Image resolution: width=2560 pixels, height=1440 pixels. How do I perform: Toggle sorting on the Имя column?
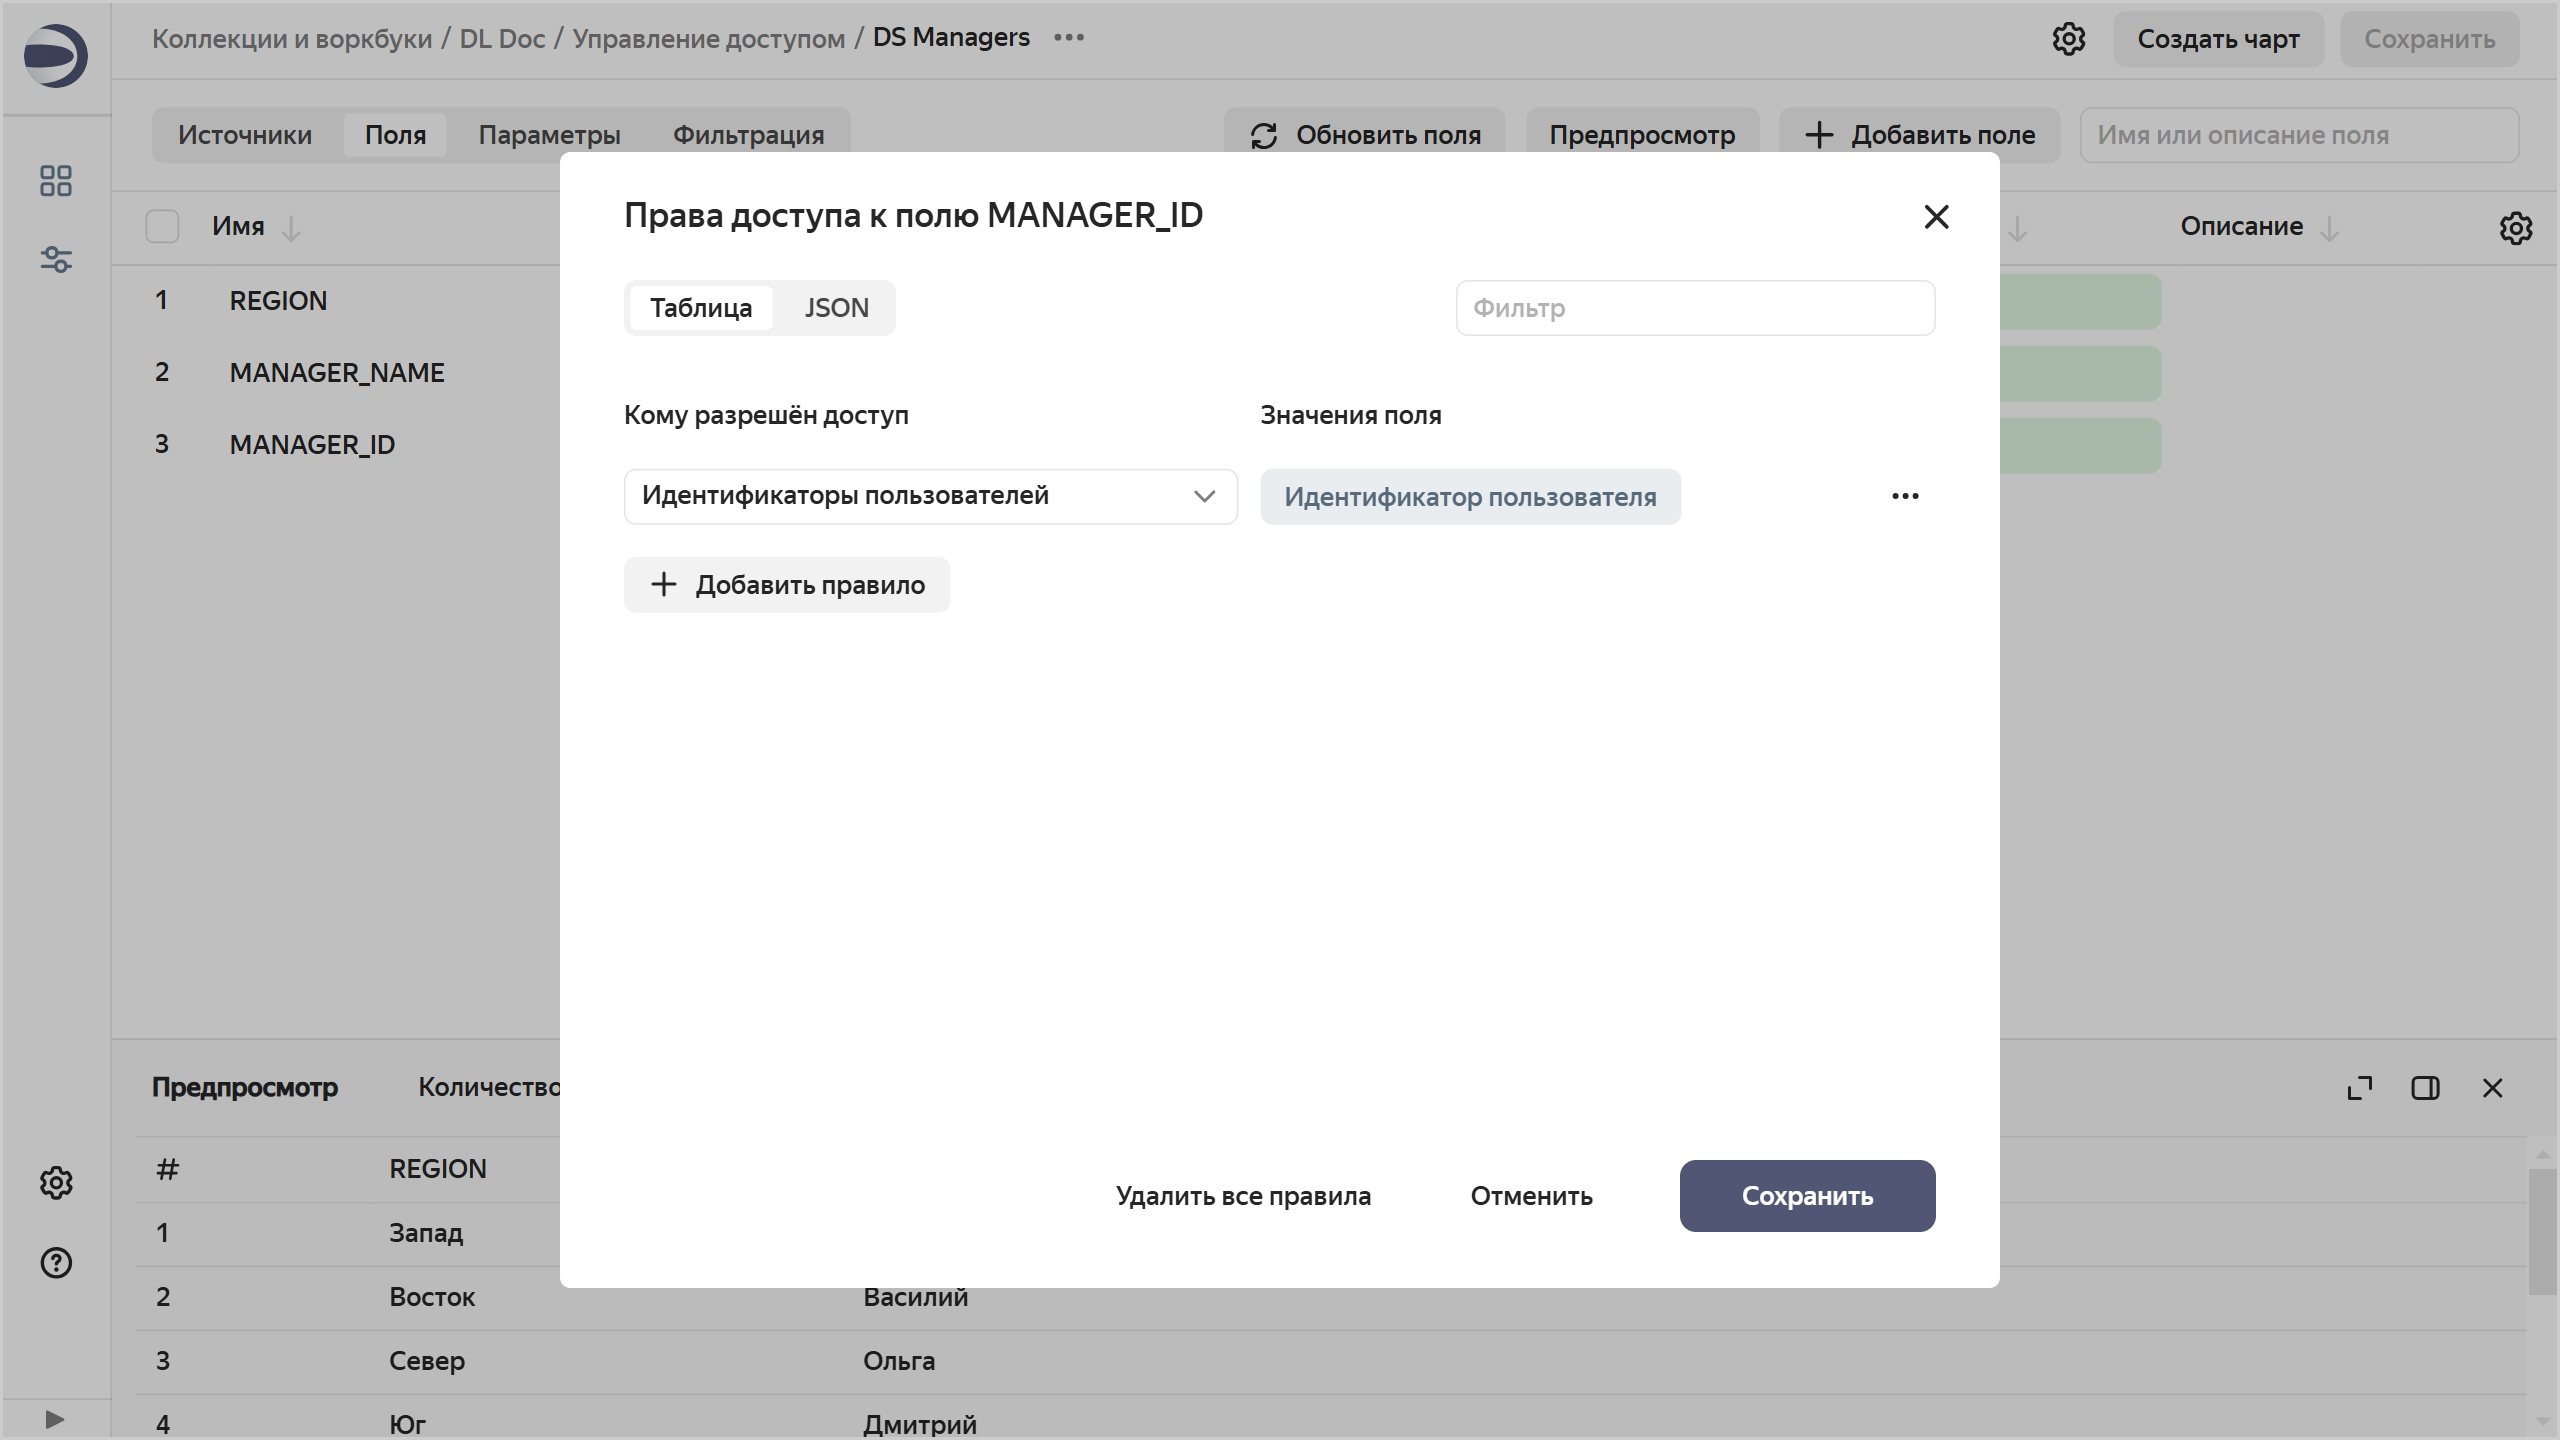(x=291, y=228)
